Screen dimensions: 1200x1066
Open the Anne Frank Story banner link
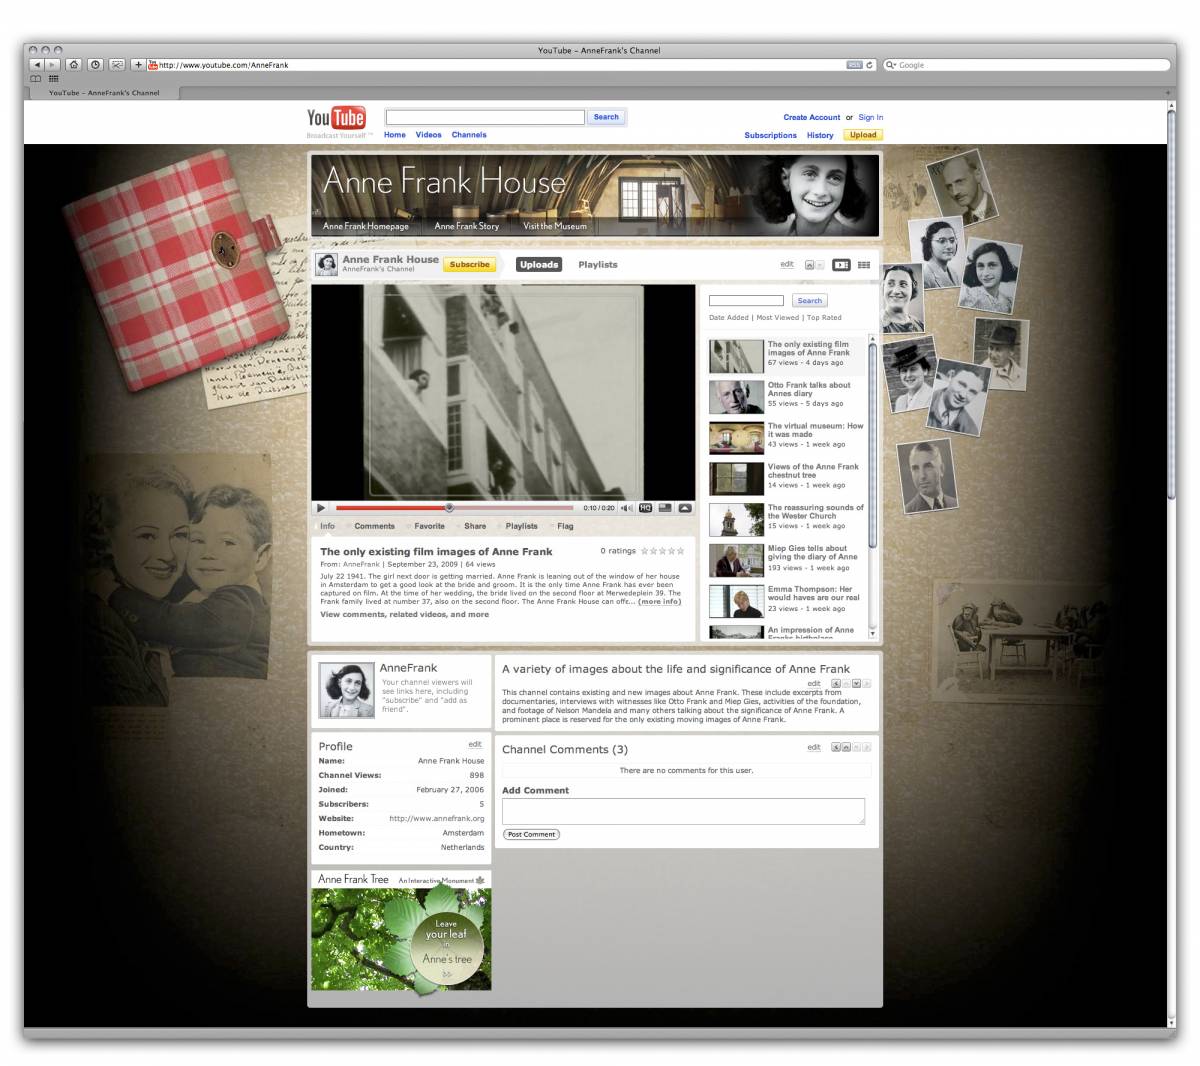click(466, 226)
